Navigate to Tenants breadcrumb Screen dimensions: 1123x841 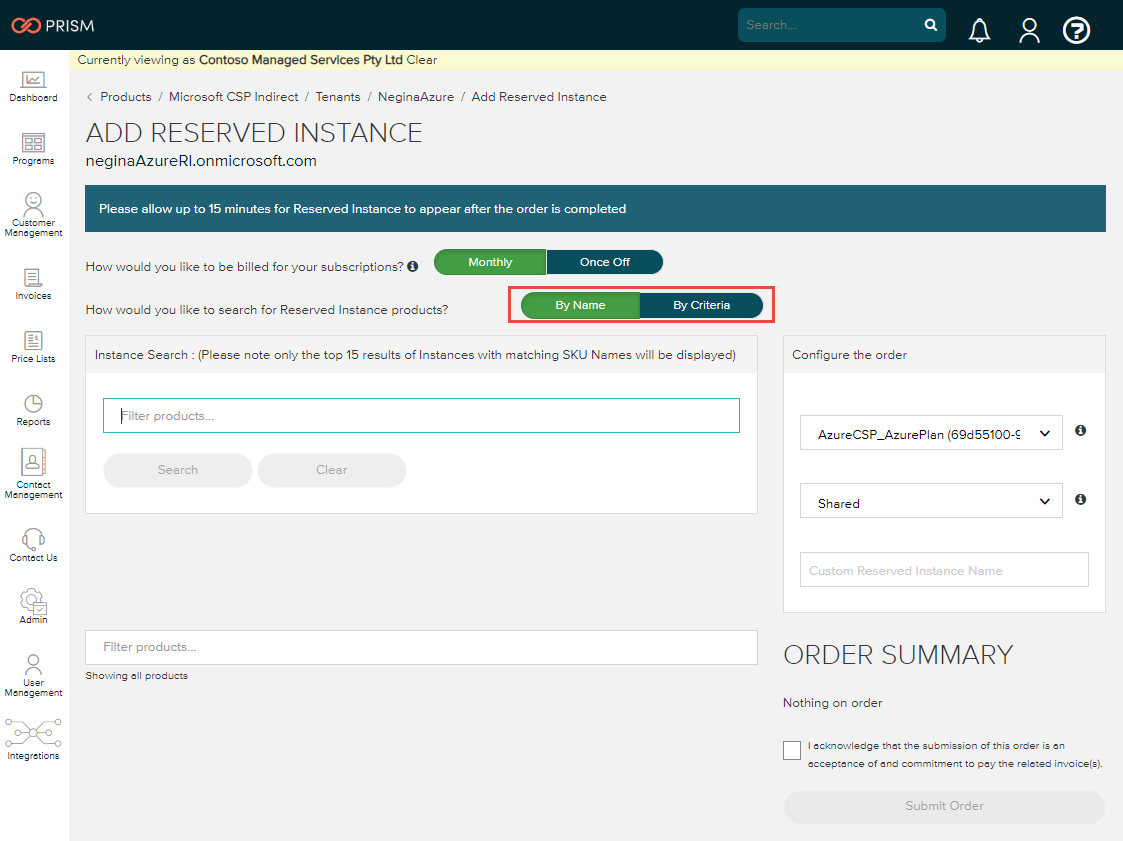point(338,97)
